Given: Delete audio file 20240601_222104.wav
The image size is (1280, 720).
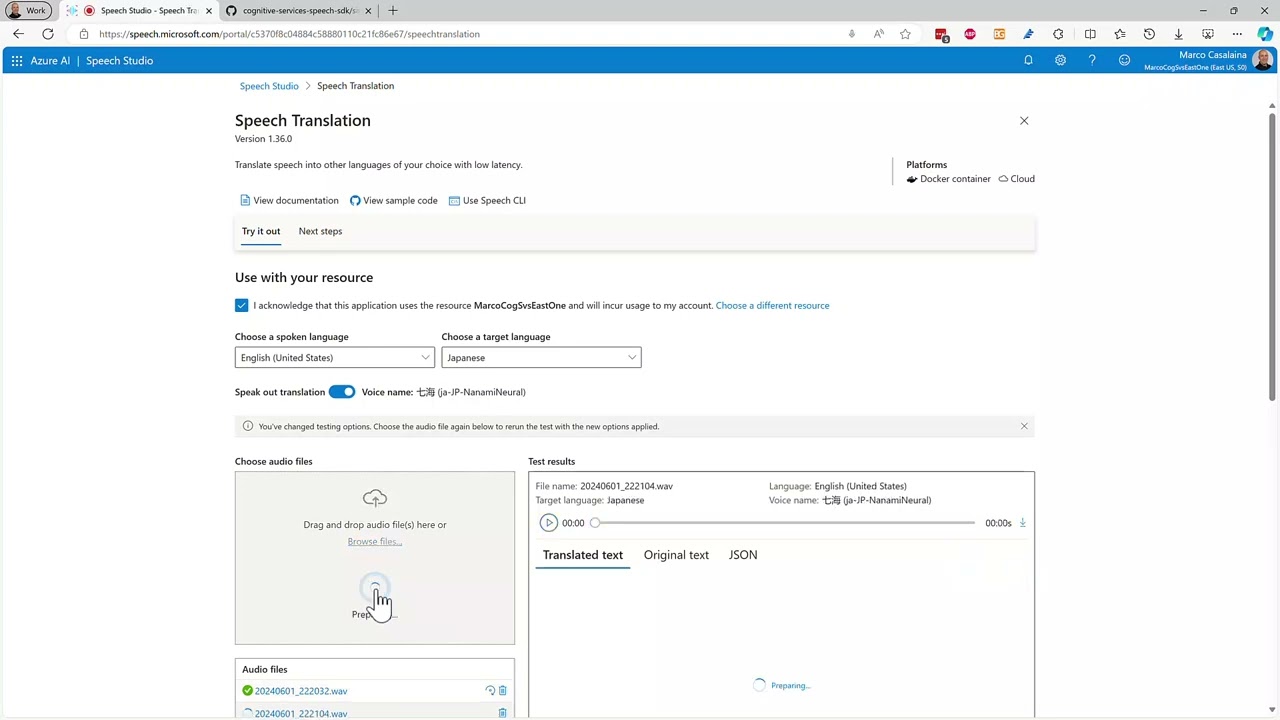Looking at the screenshot, I should tap(503, 713).
